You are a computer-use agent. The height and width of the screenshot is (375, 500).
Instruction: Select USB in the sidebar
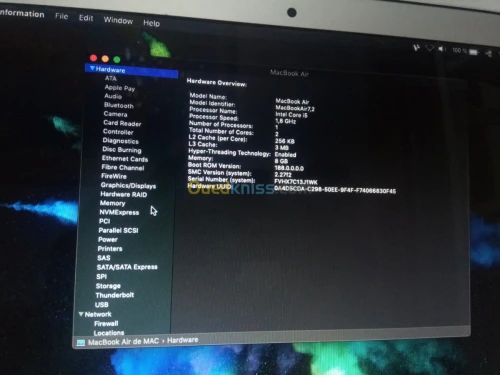pyautogui.click(x=101, y=304)
